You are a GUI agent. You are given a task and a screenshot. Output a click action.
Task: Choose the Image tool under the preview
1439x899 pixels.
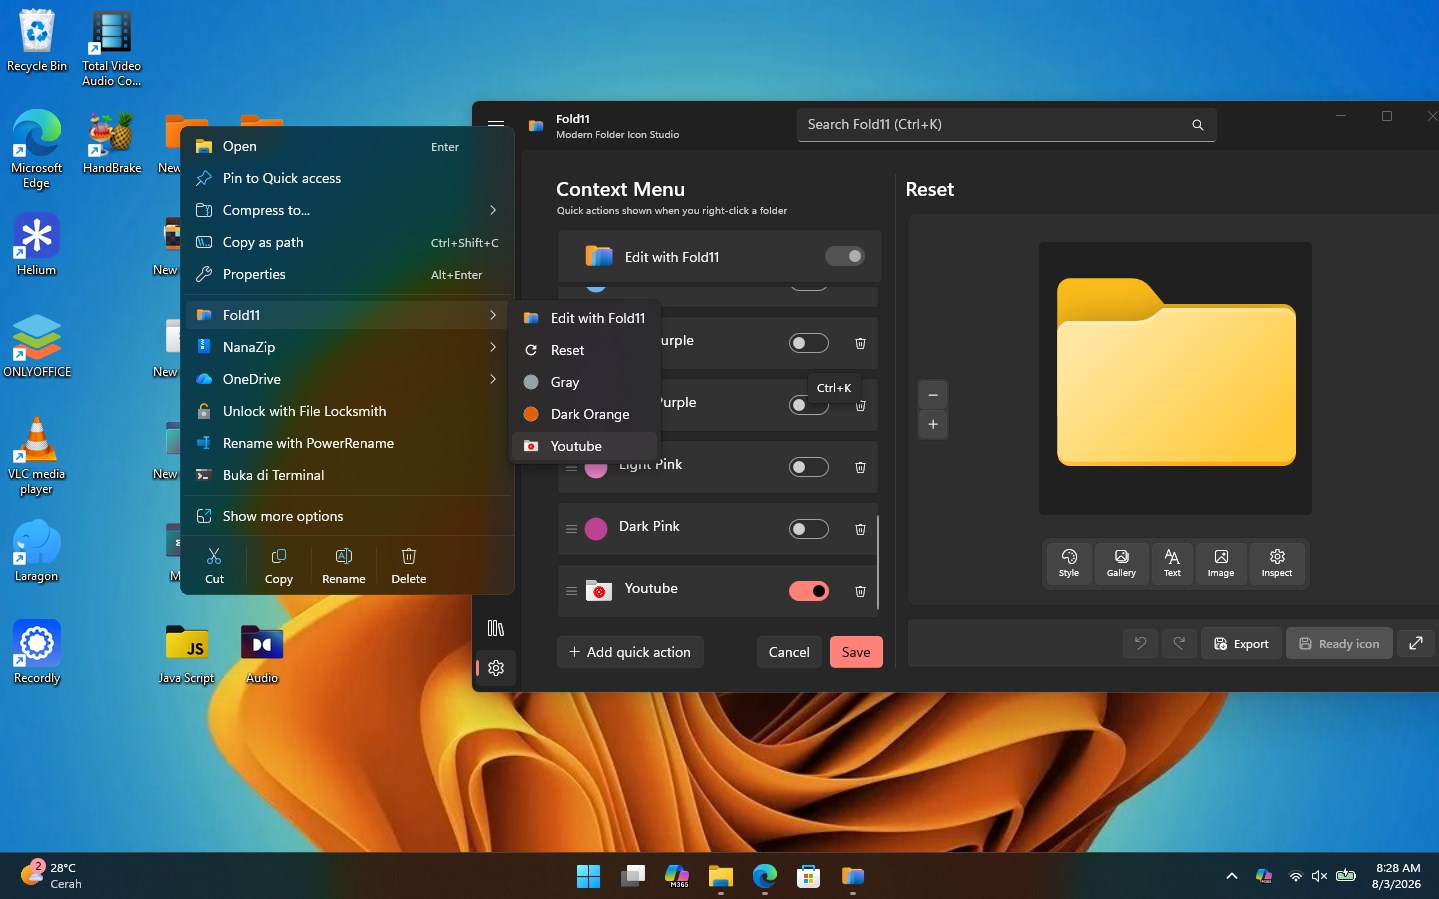[1221, 562]
